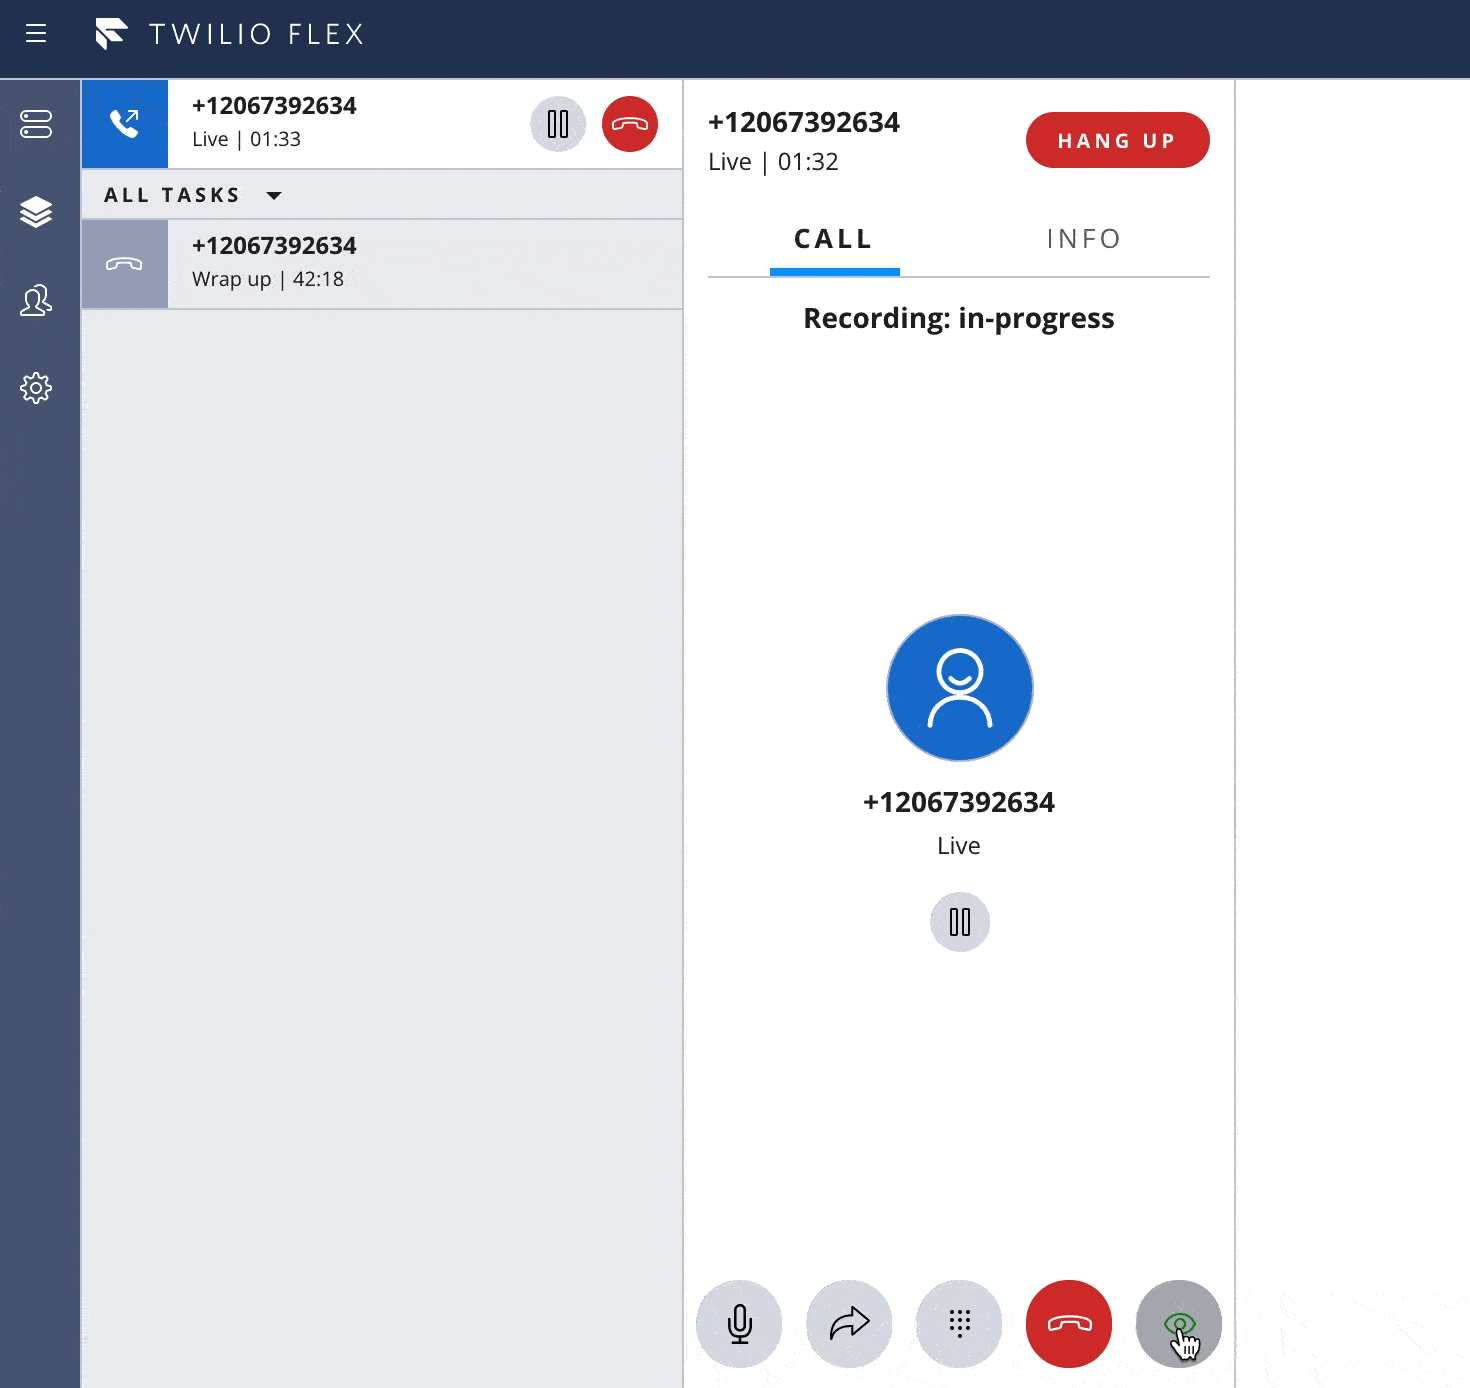The image size is (1470, 1388).
Task: Click the Live 01:33 task status text
Action: 247,139
